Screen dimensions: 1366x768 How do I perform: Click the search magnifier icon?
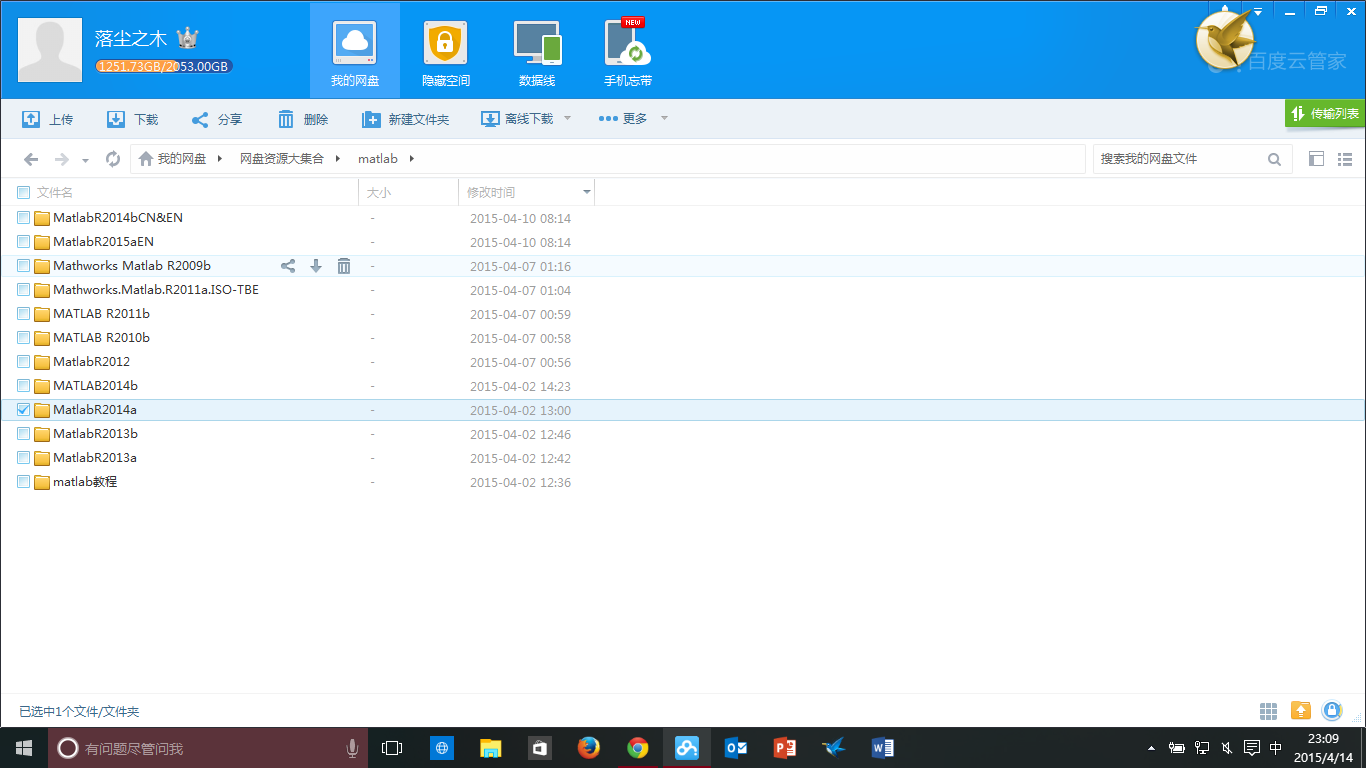1274,159
